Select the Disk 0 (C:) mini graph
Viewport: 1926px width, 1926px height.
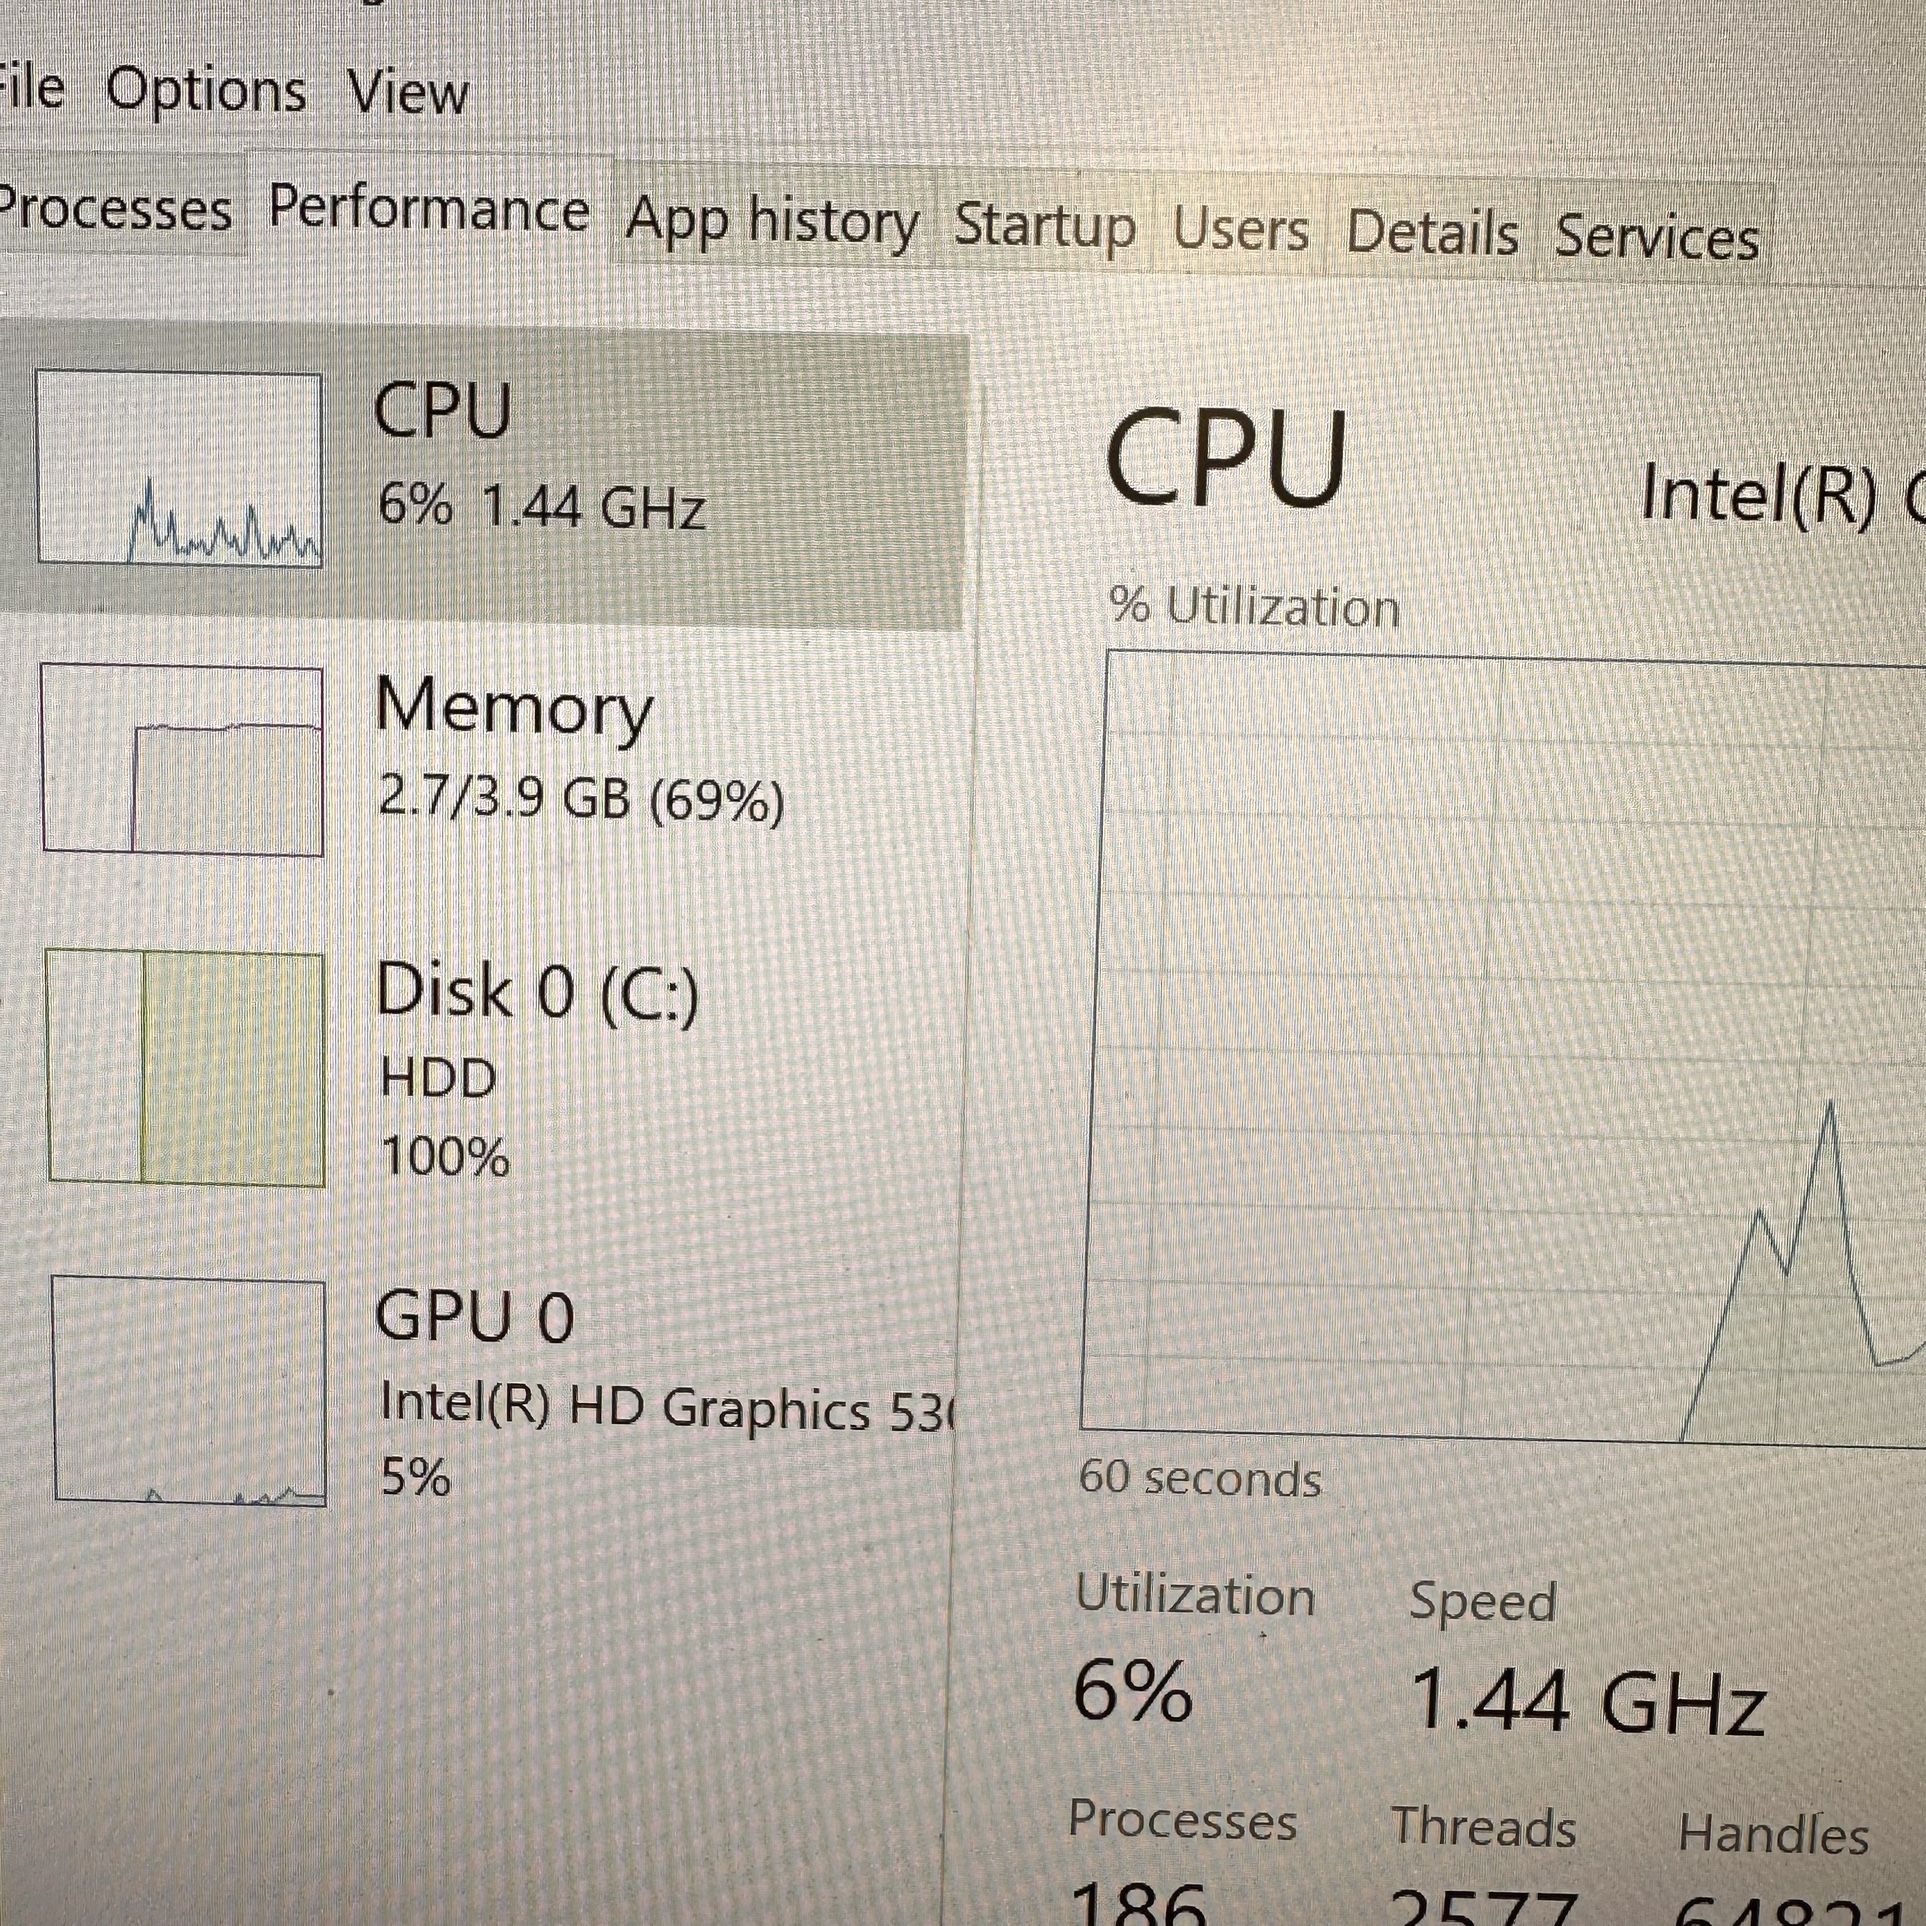point(186,1068)
